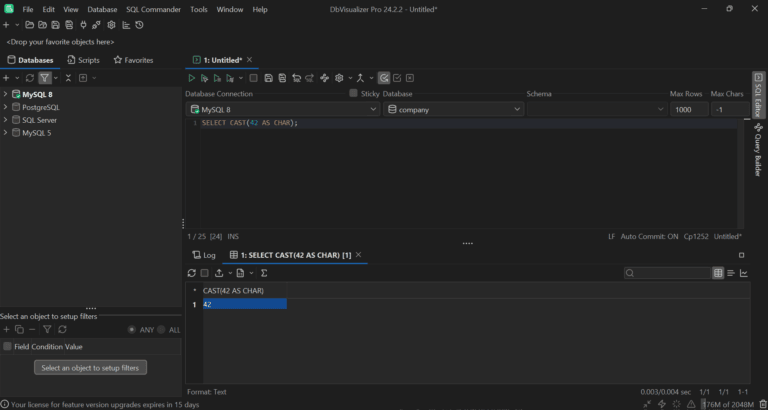Click the Save script icon in SQL editor toolbar
The width and height of the screenshot is (768, 410).
coord(268,78)
